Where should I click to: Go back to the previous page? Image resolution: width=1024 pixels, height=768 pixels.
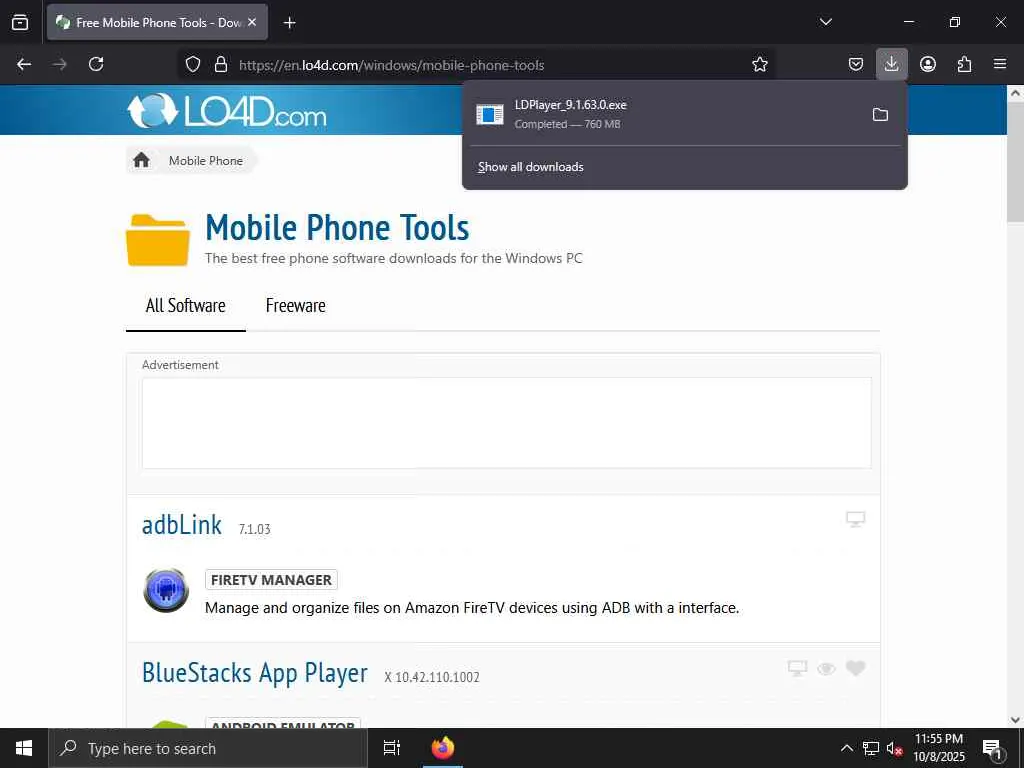(24, 64)
